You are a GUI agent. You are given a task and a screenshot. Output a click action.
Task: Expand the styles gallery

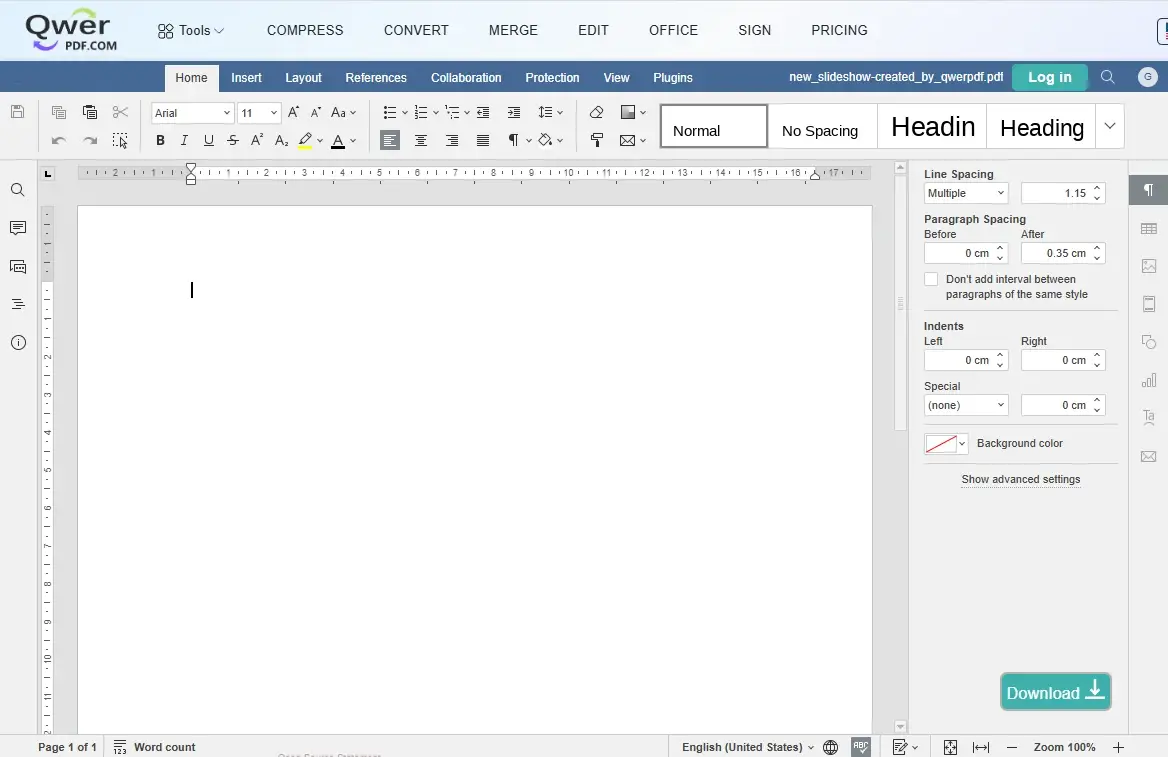tap(1110, 126)
